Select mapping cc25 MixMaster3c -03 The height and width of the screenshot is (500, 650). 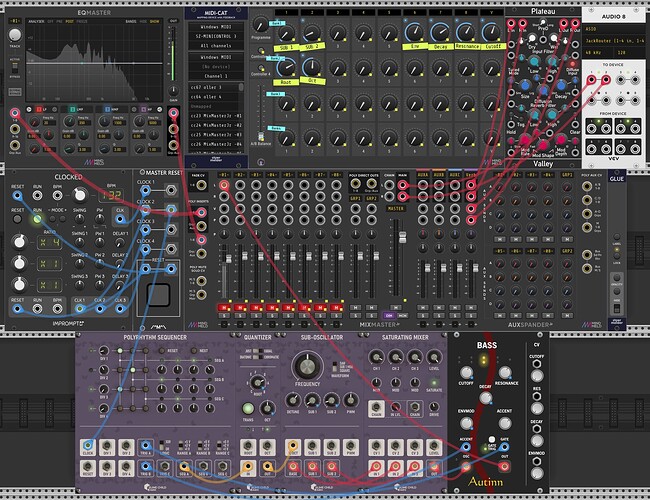pos(216,135)
